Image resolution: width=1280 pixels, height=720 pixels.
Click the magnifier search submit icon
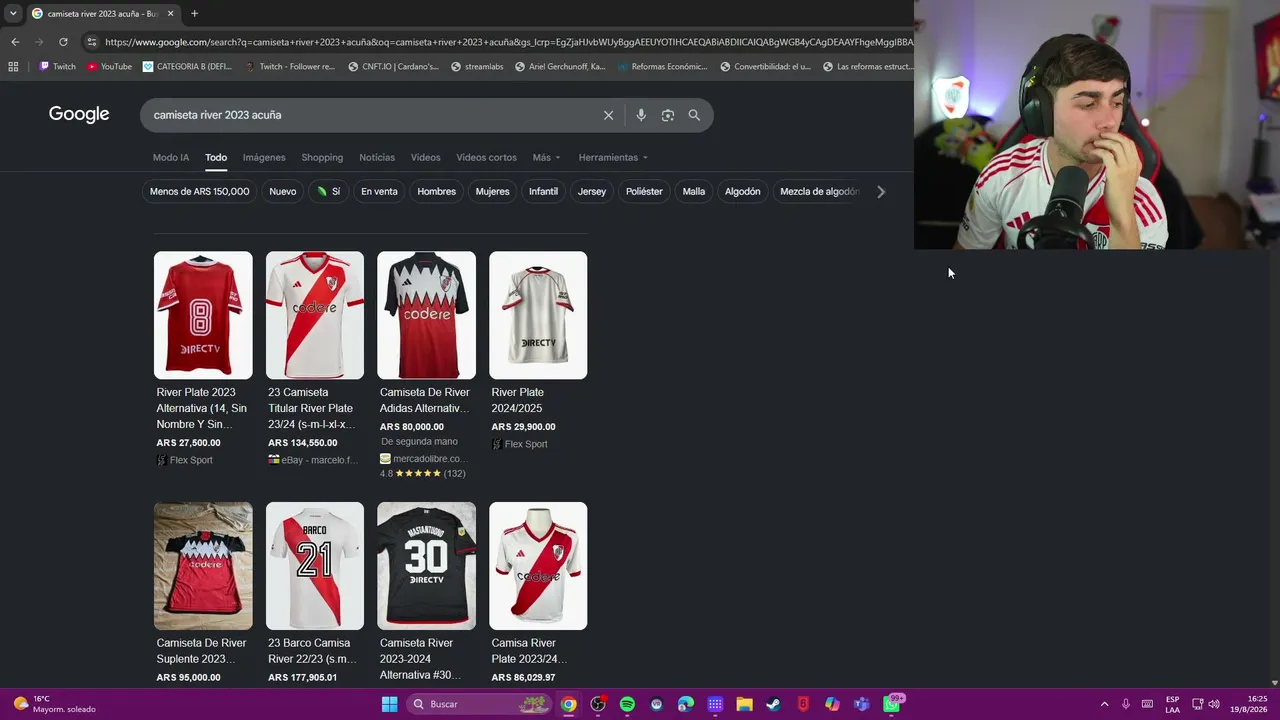click(694, 115)
